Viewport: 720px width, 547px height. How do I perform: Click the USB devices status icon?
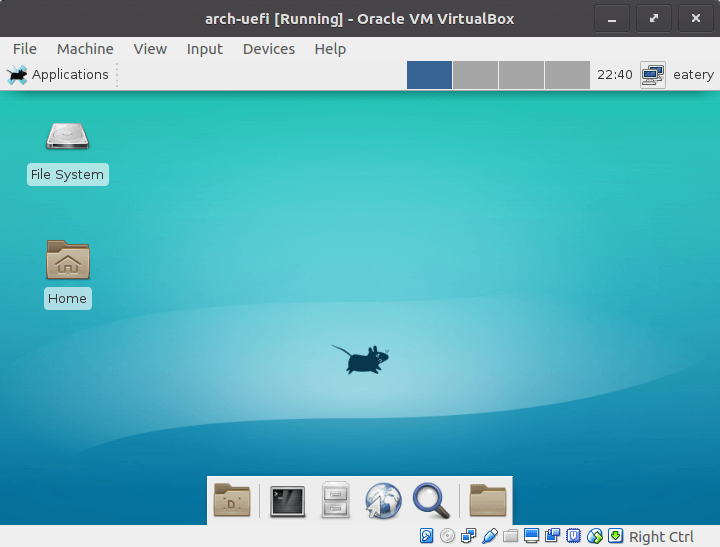tap(489, 536)
